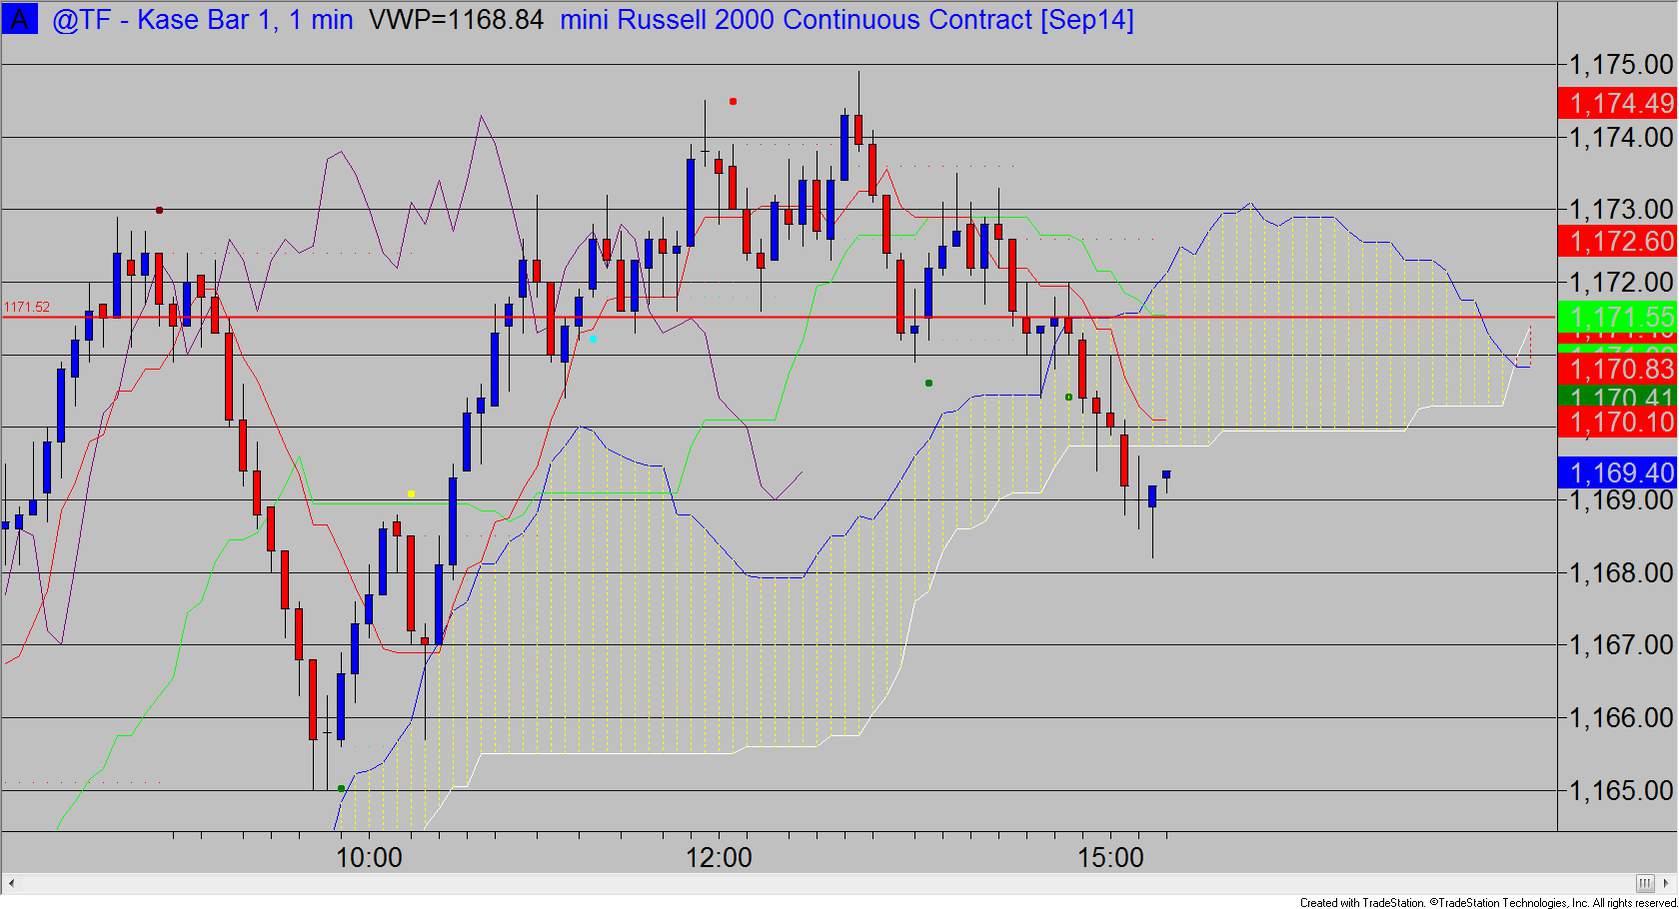The image size is (1679, 909).
Task: Click the cyan signal dot on the chart
Action: [593, 339]
